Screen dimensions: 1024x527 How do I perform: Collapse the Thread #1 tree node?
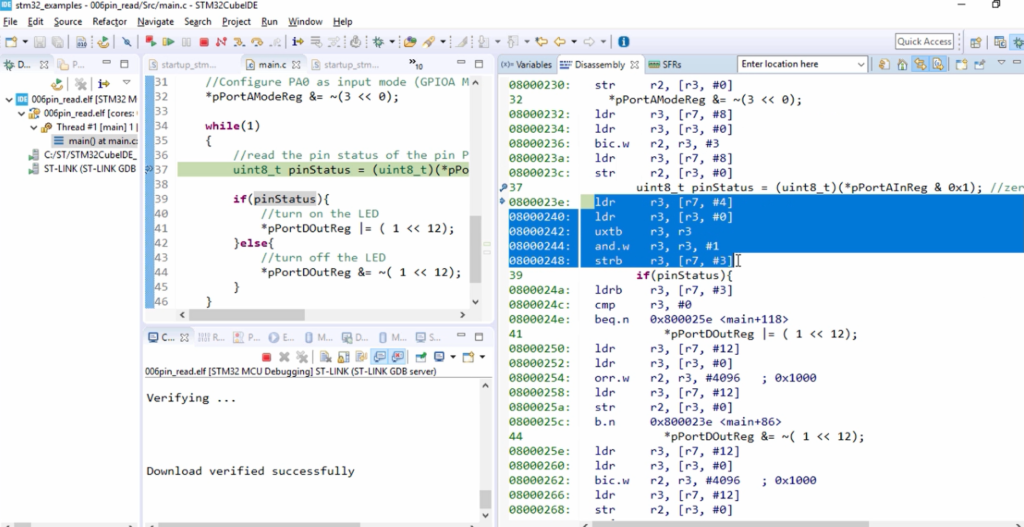33,127
